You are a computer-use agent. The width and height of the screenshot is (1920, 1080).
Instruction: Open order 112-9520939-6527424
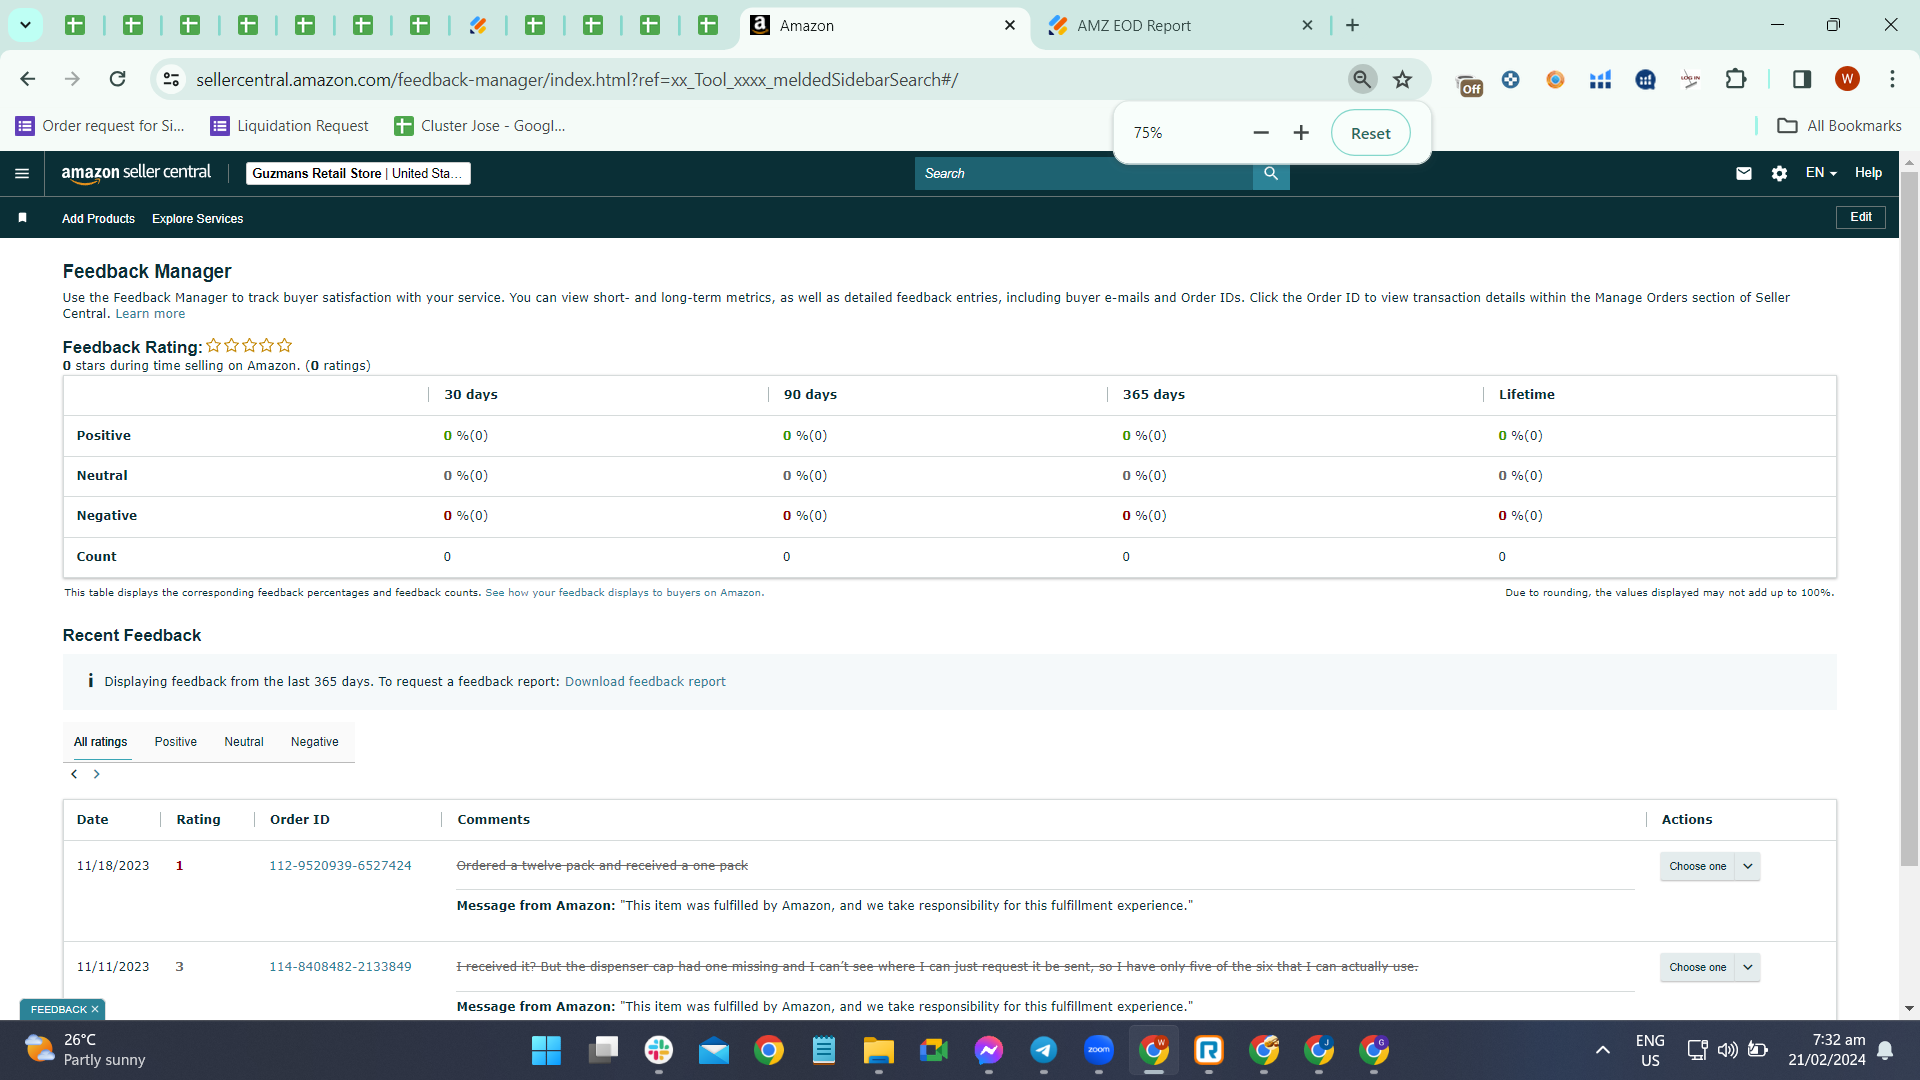[340, 866]
